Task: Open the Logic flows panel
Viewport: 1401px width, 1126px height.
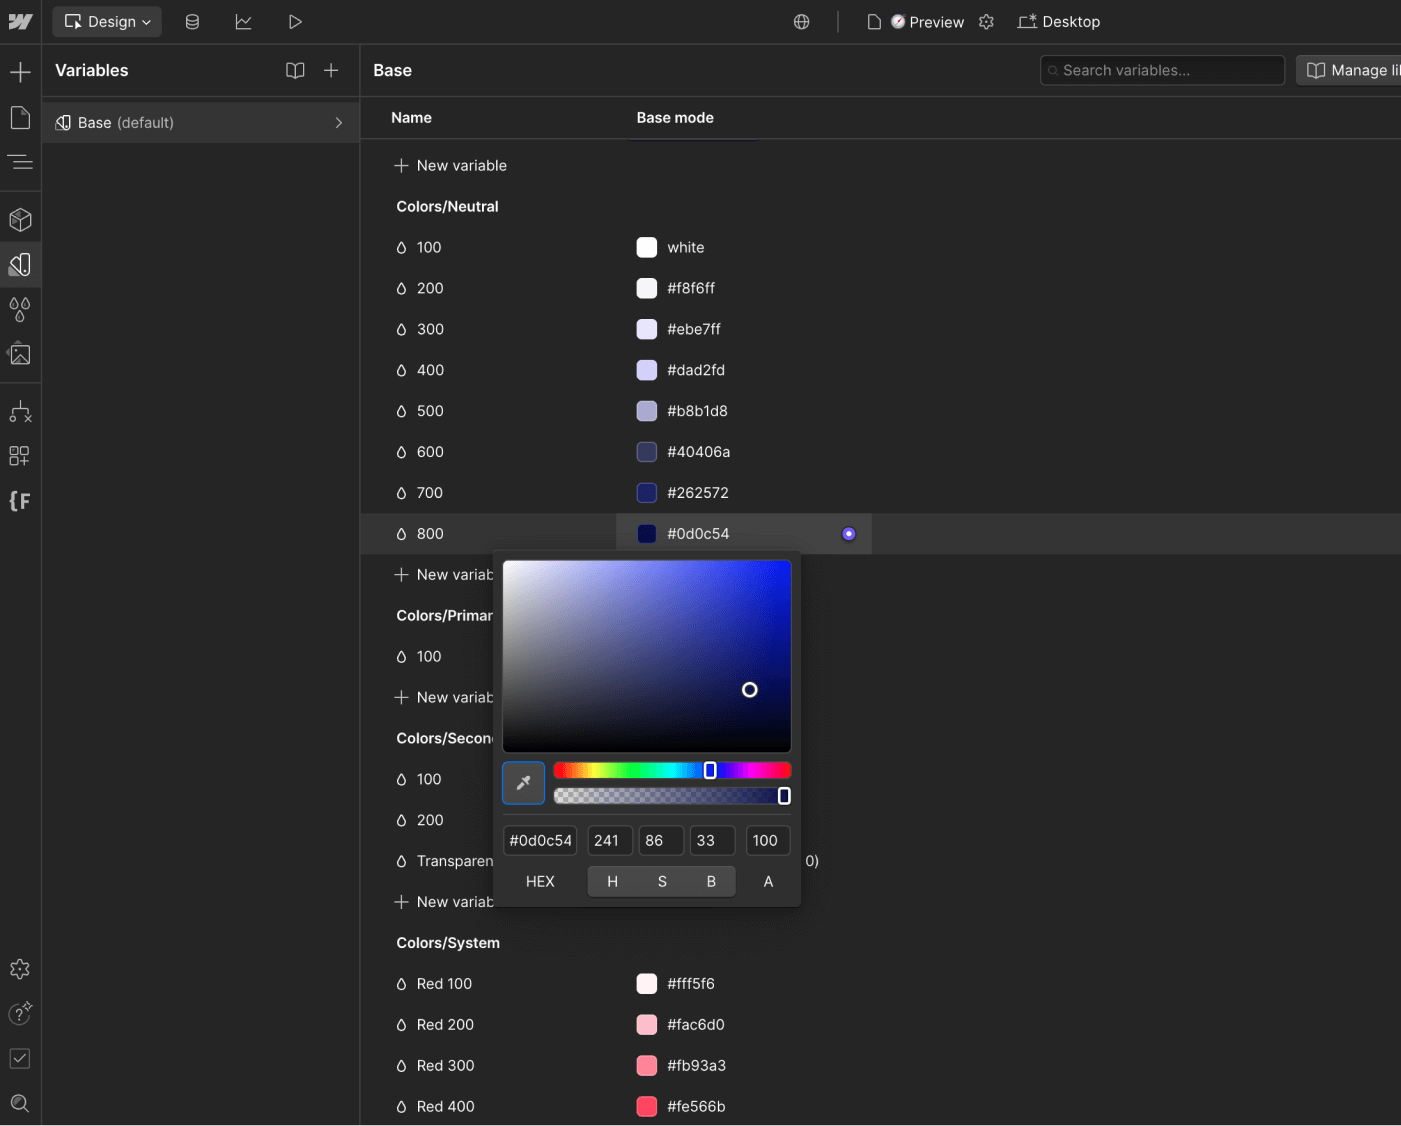Action: [x=20, y=411]
